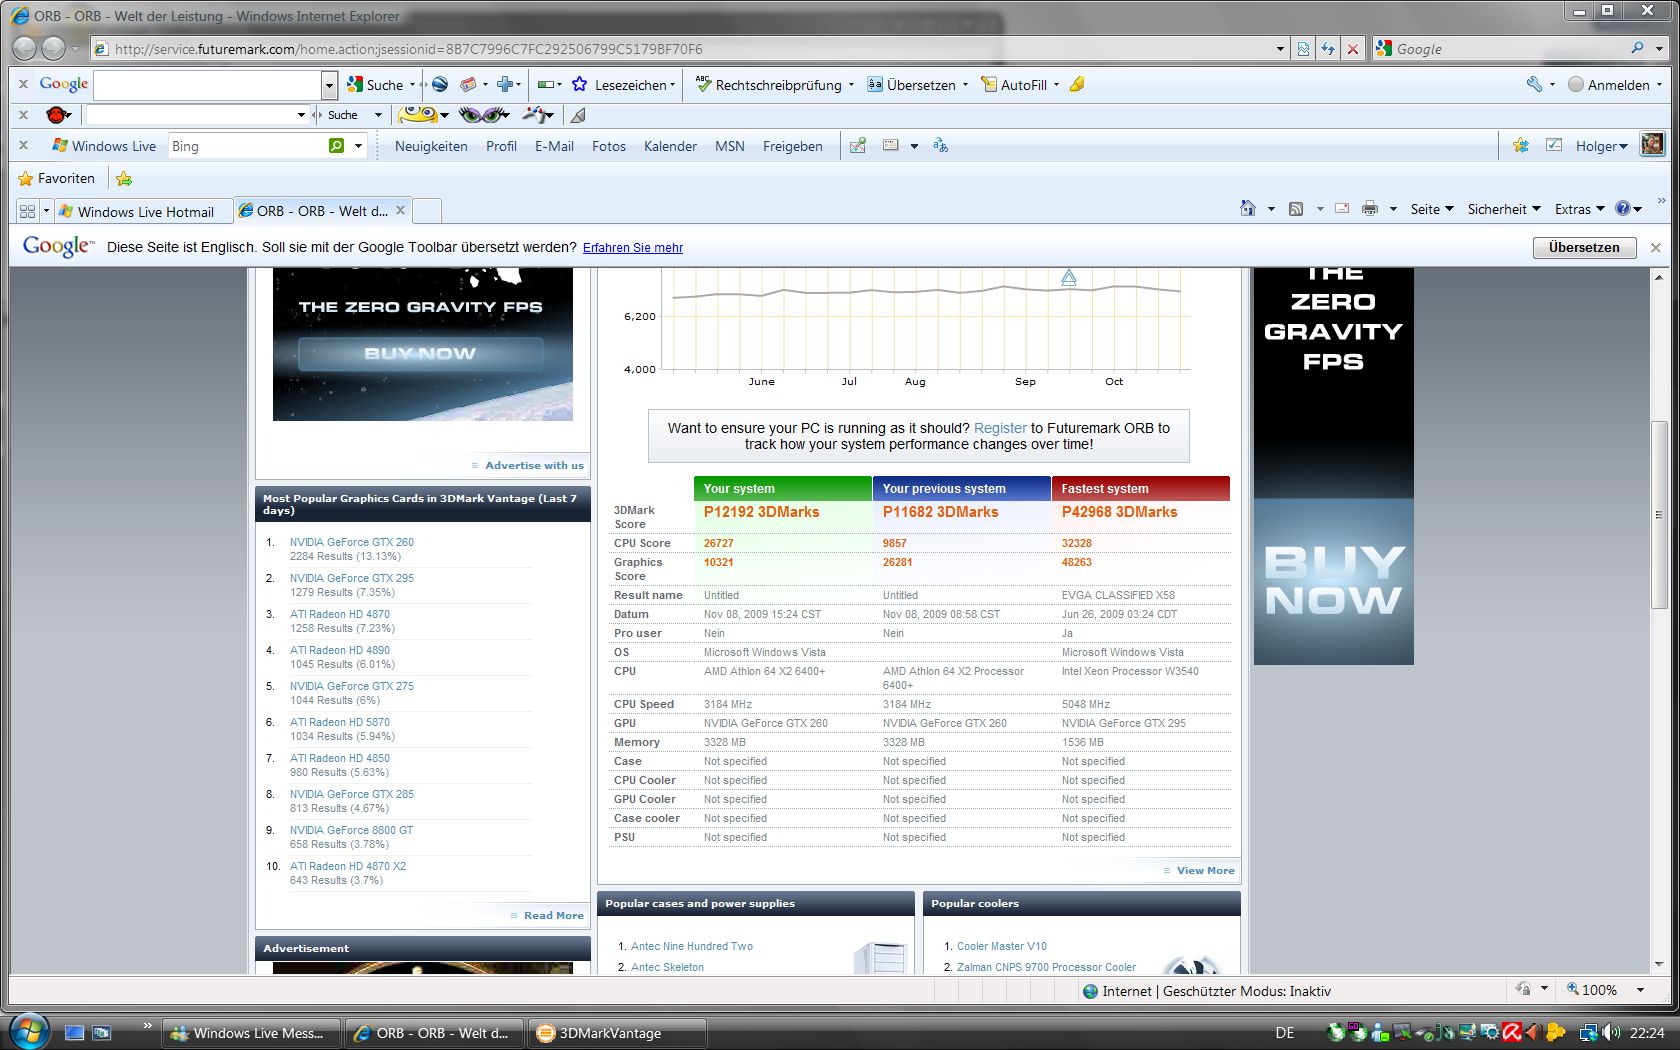Click Neuigkeiten in the Windows Live toolbar
1680x1050 pixels.
(431, 146)
